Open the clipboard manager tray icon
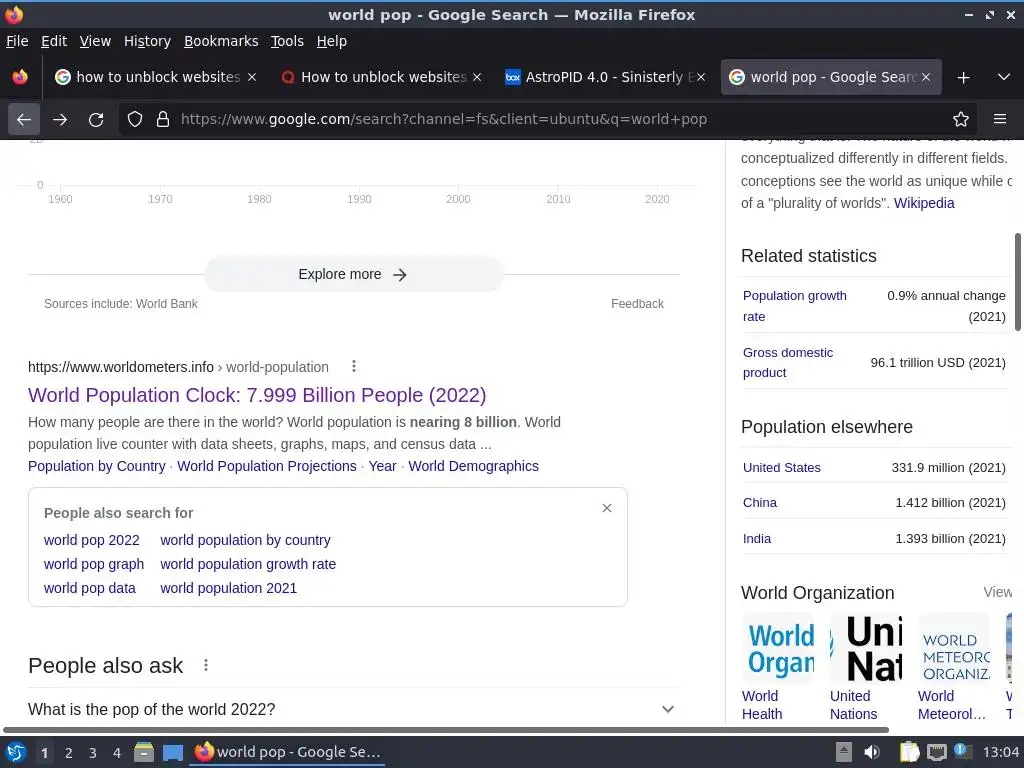Viewport: 1024px width, 768px height. [909, 752]
